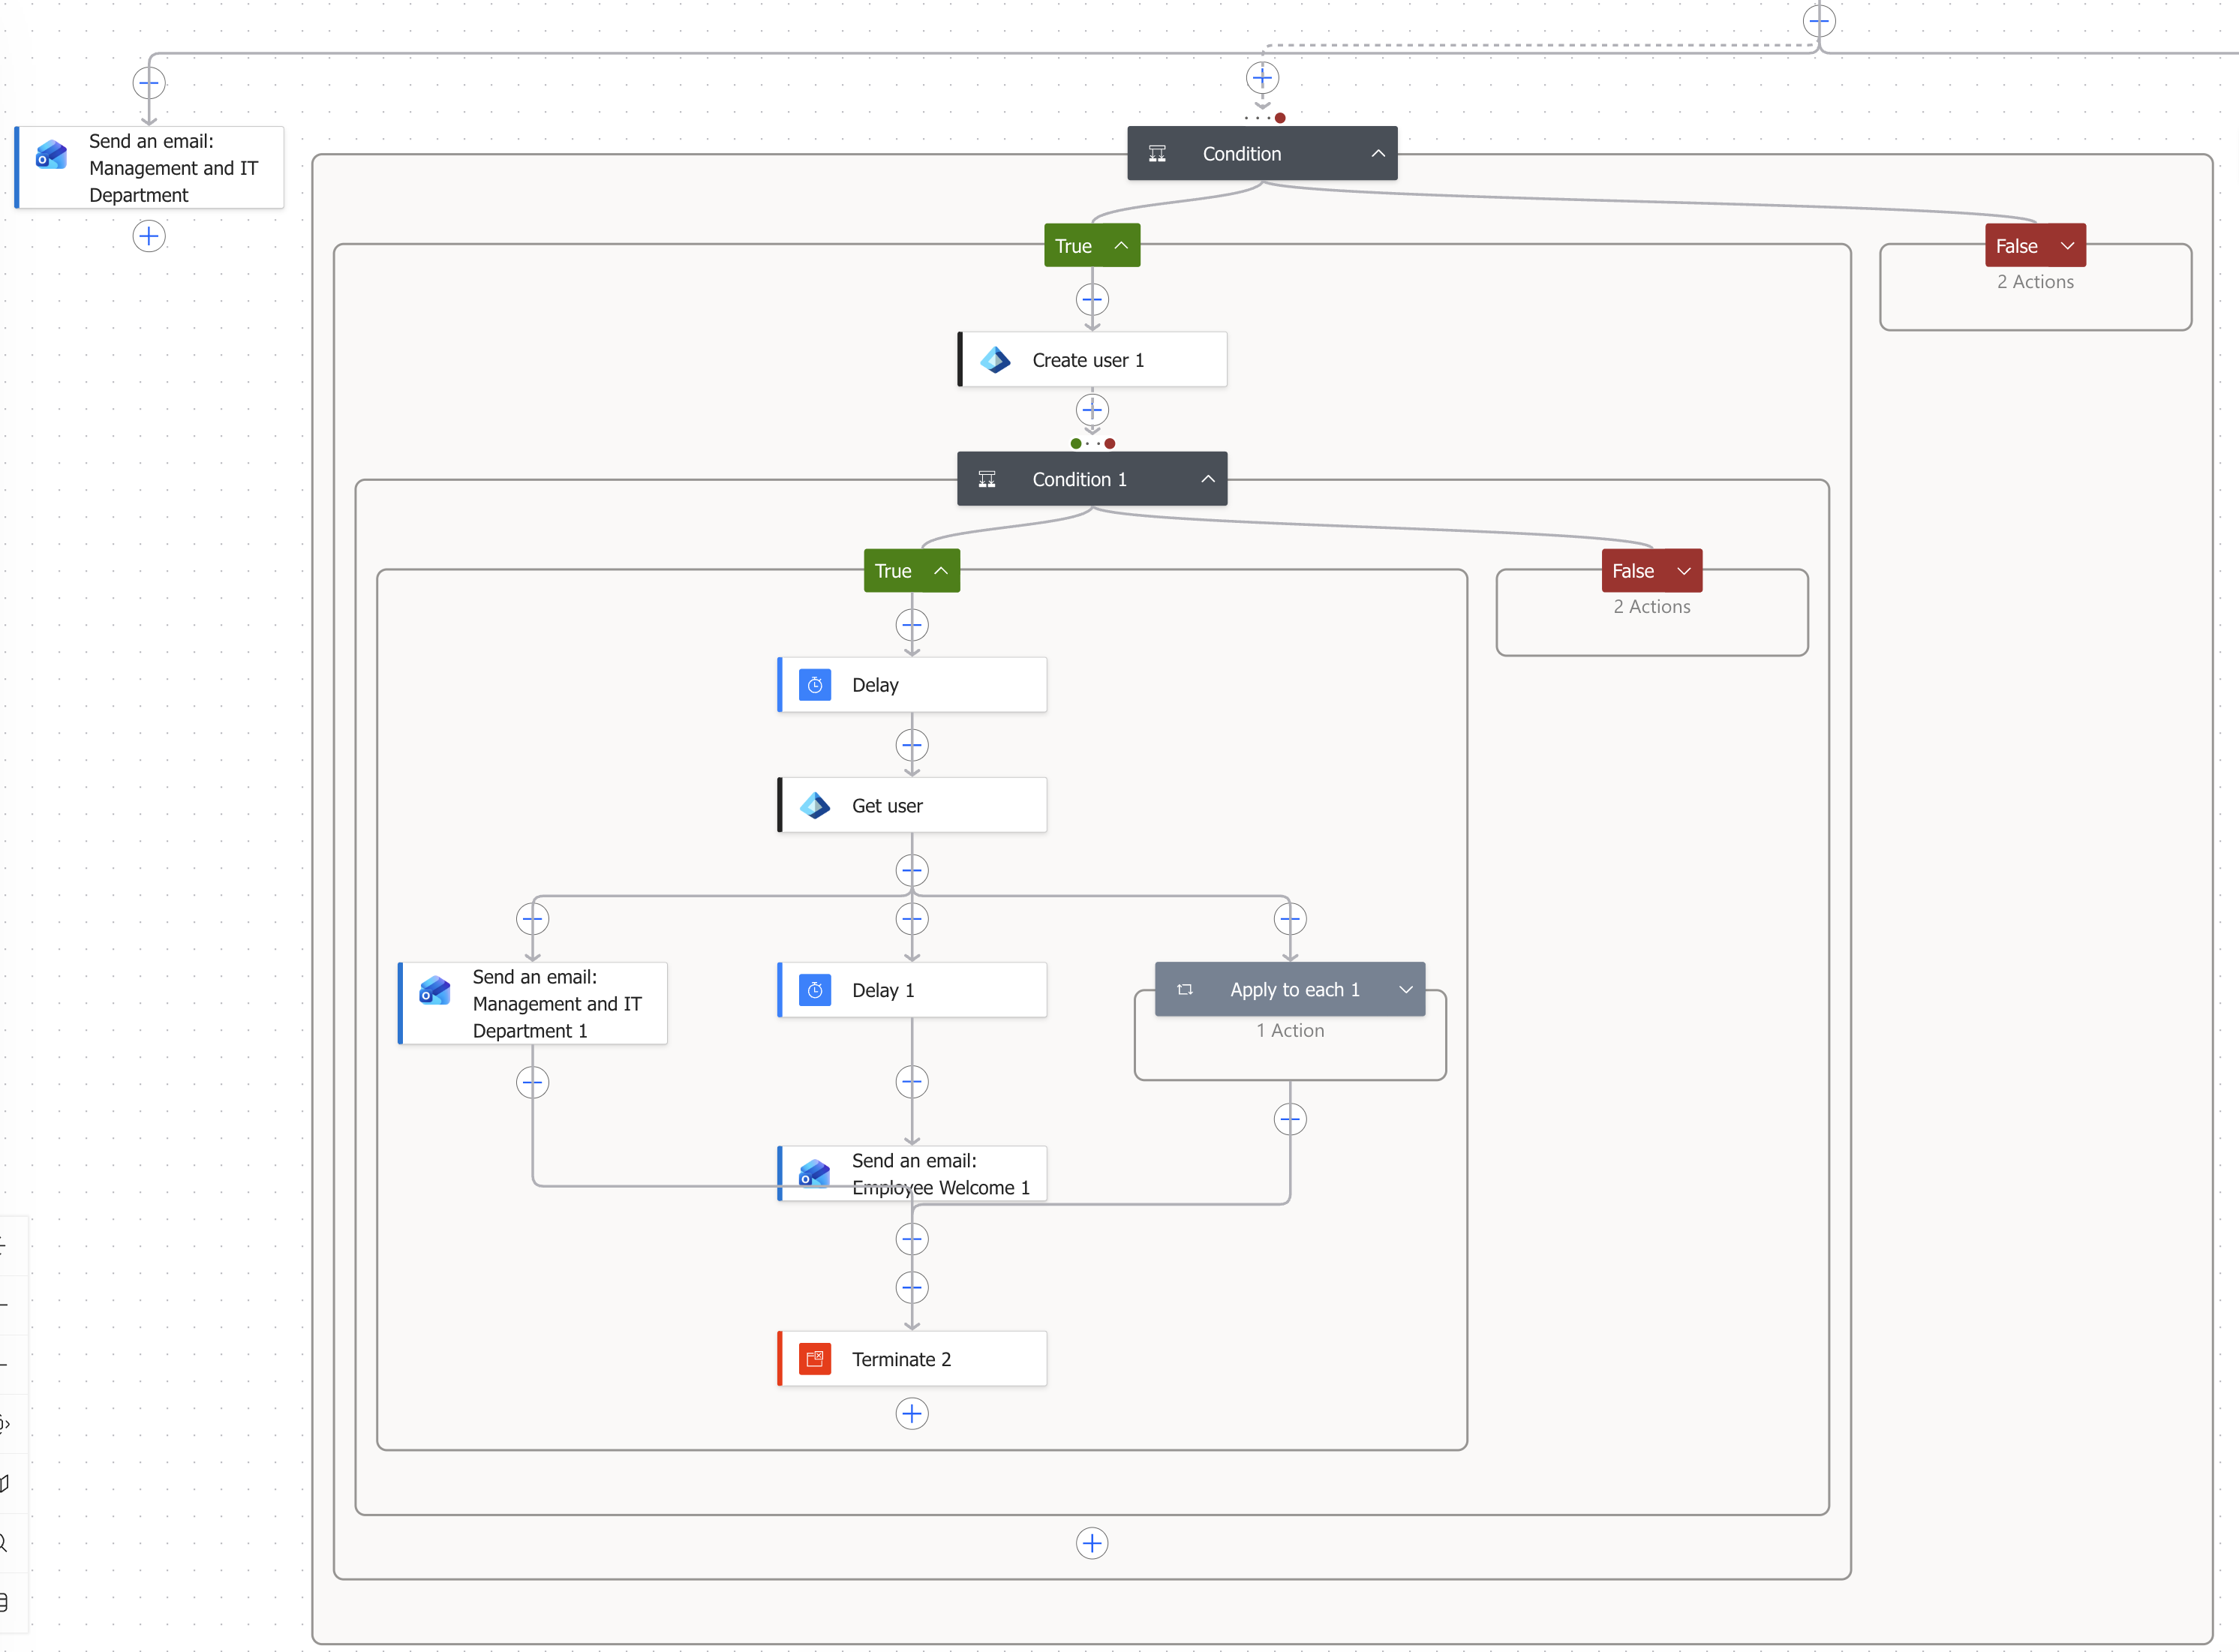Click Outlook icon on Management and IT Department 1
The width and height of the screenshot is (2239, 1652).
pos(435,991)
